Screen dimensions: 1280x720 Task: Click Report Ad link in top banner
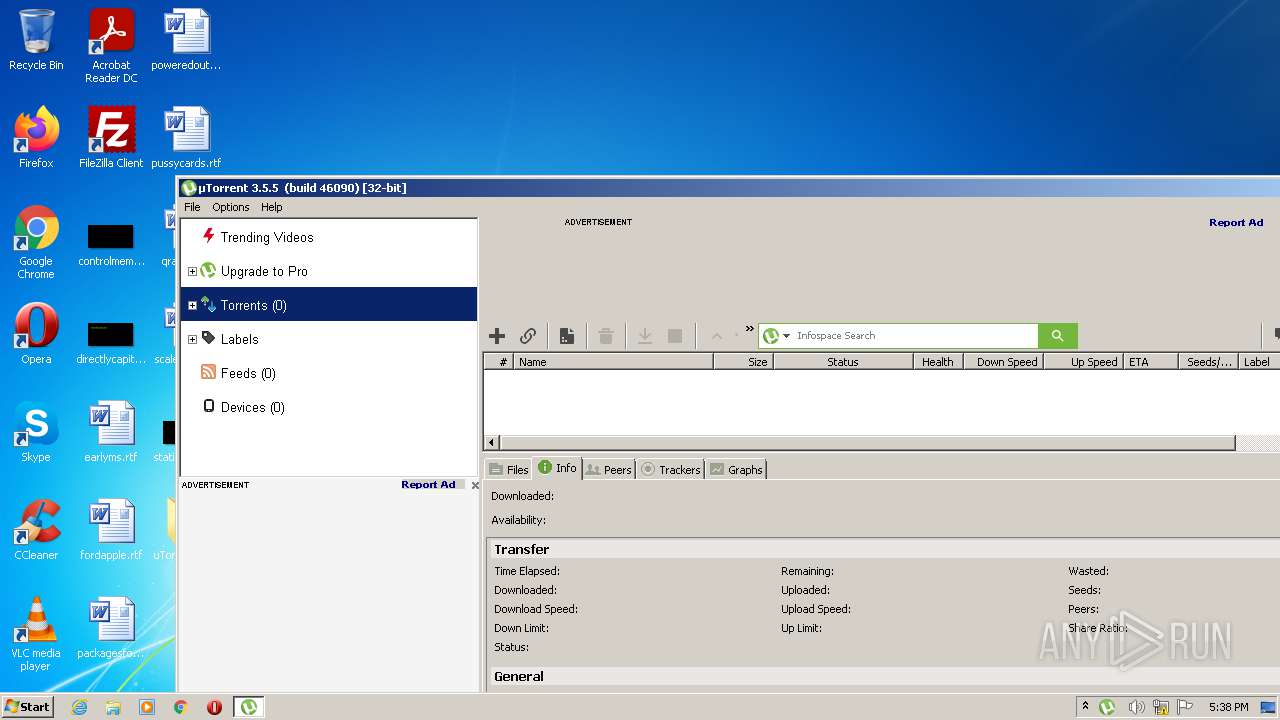click(1236, 222)
